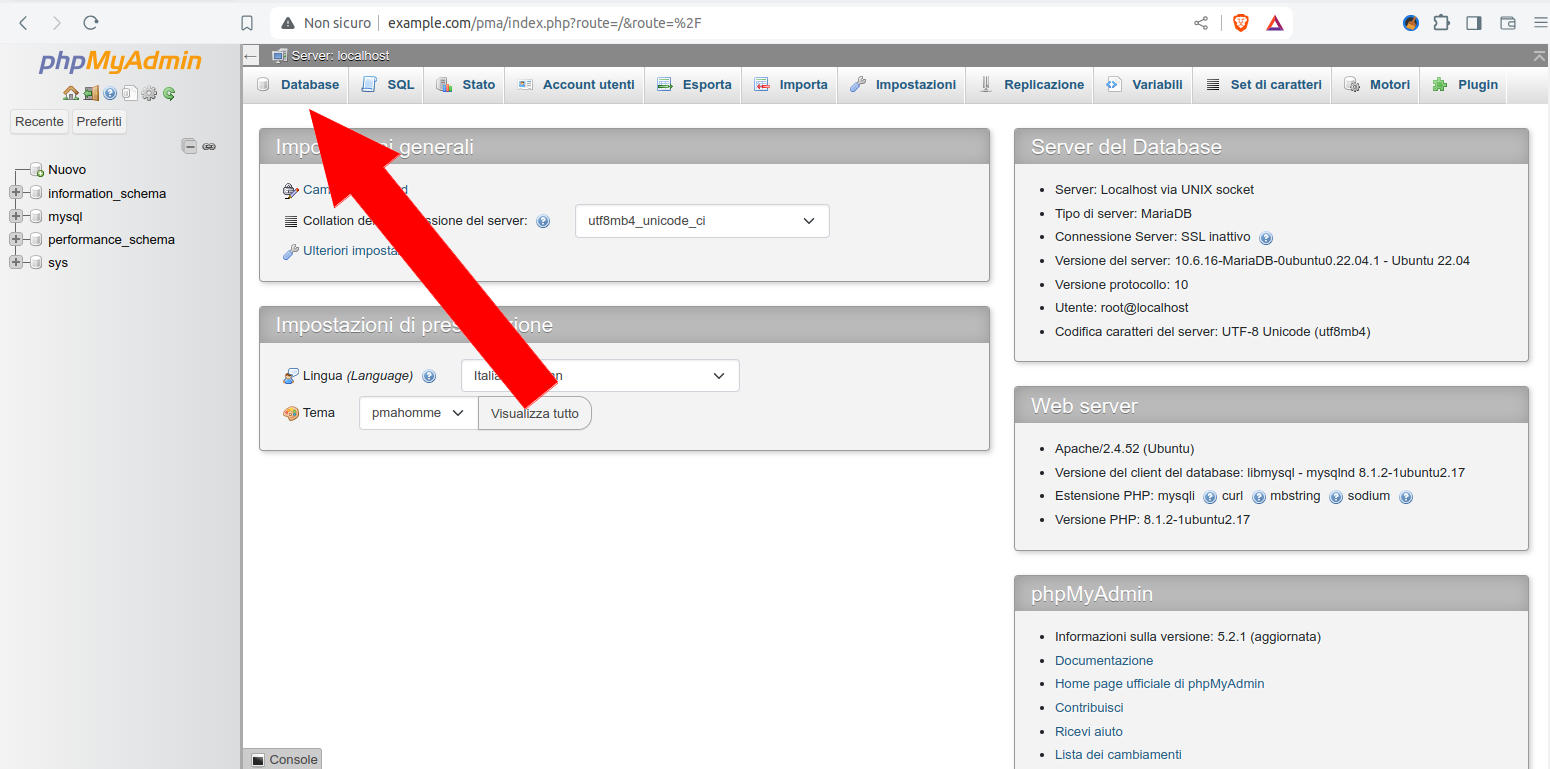Click the Ricevi aiuto link
The image size is (1550, 769).
[x=1089, y=731]
